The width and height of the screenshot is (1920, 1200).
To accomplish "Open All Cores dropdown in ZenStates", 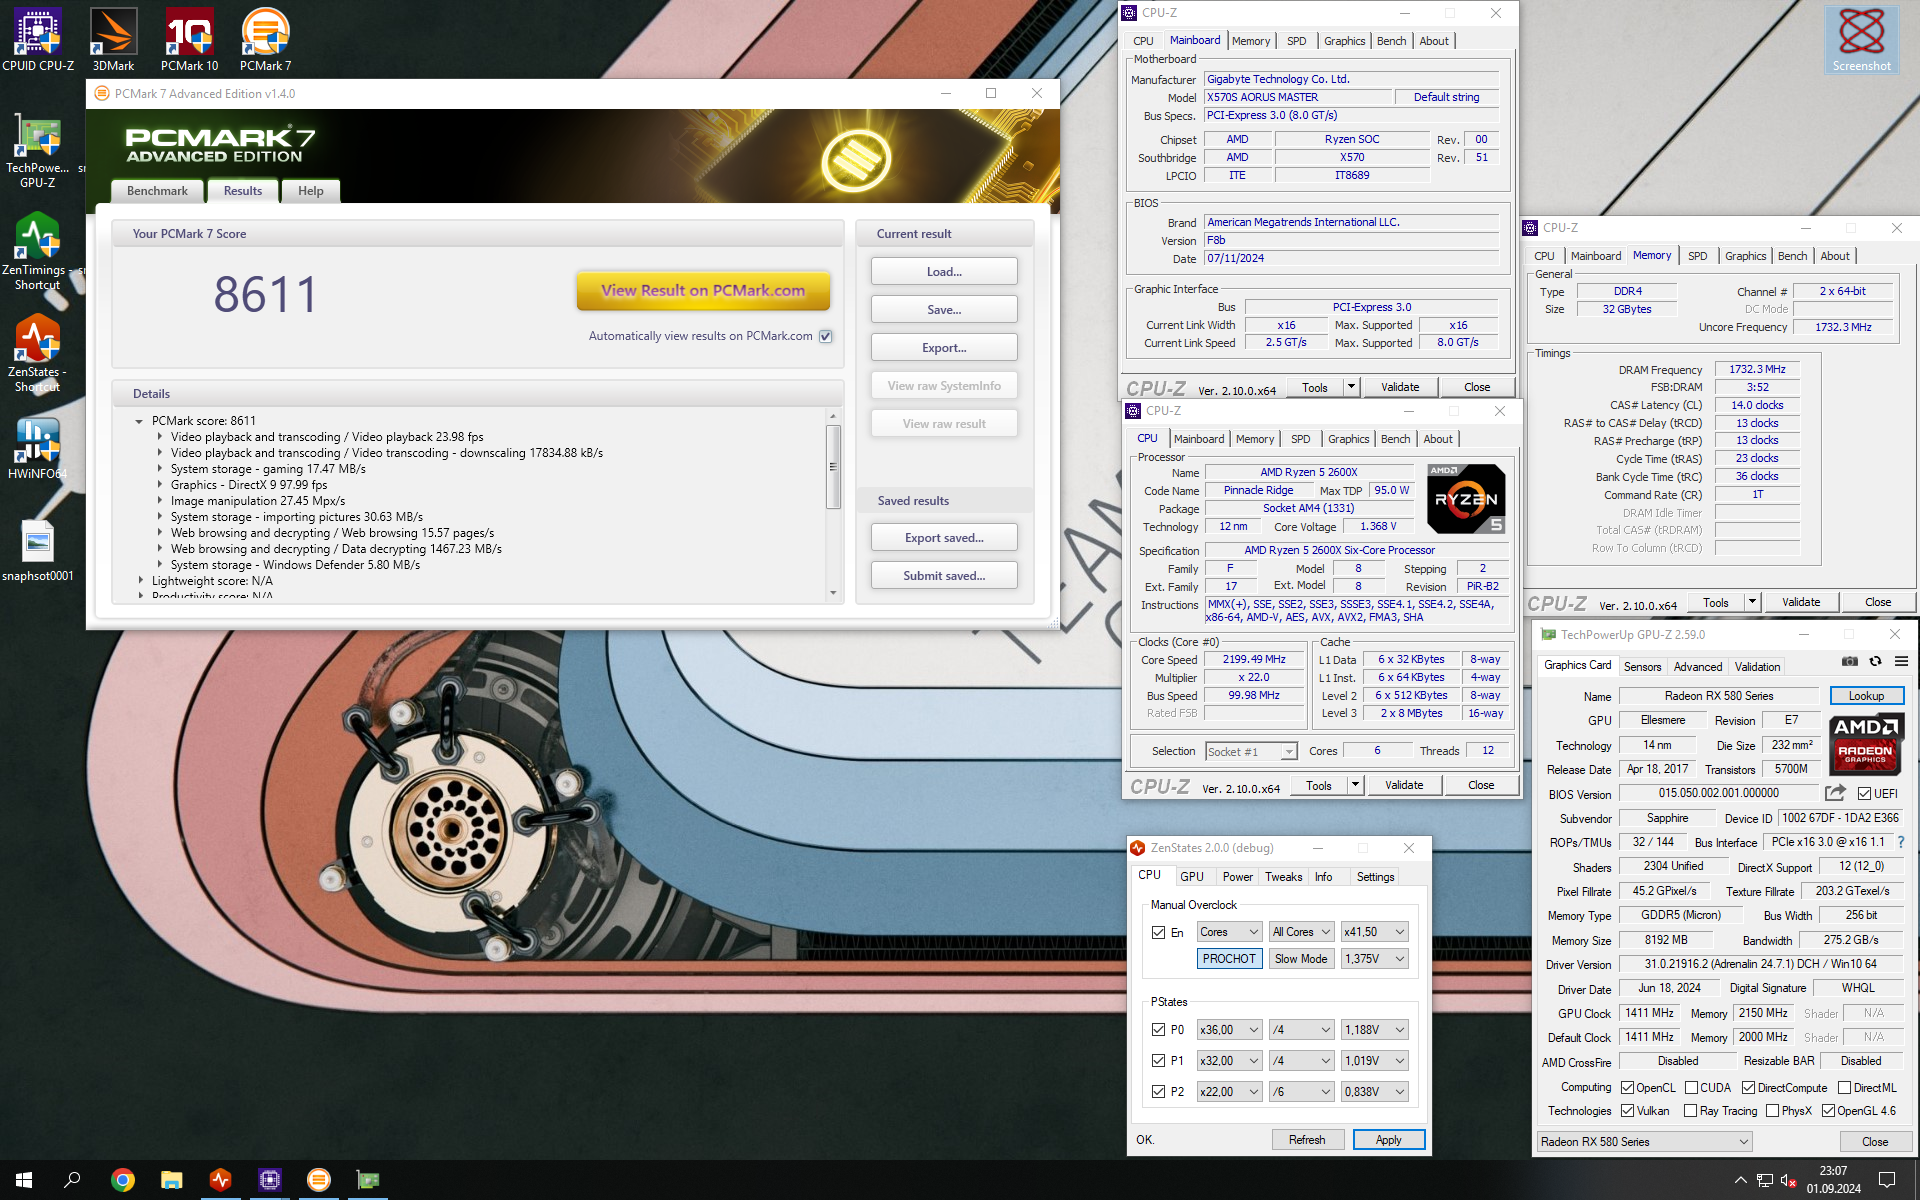I will (1300, 932).
